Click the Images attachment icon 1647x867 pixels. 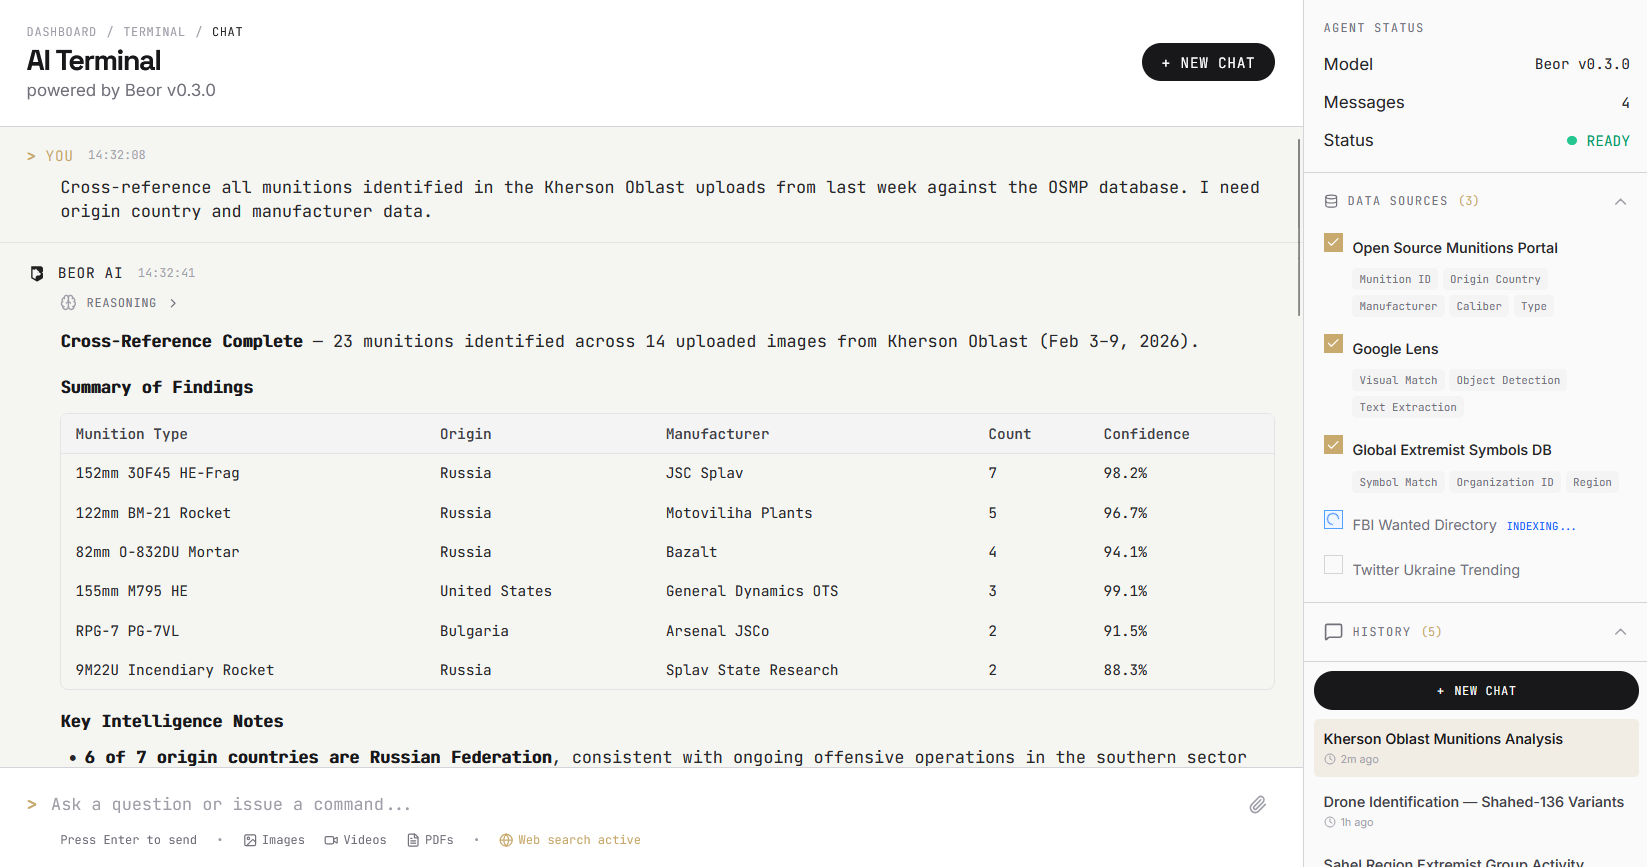250,840
